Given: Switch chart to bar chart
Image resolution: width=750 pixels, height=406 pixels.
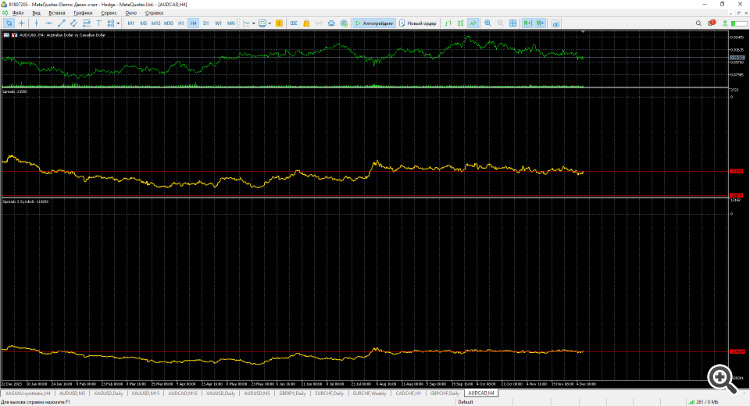Looking at the screenshot, I should pyautogui.click(x=448, y=23).
